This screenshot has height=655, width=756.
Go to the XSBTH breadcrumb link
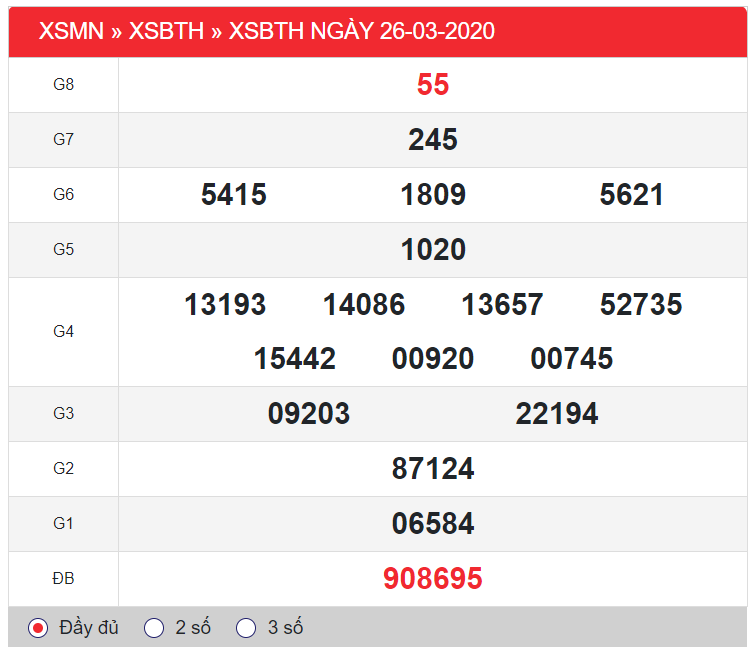[x=168, y=31]
